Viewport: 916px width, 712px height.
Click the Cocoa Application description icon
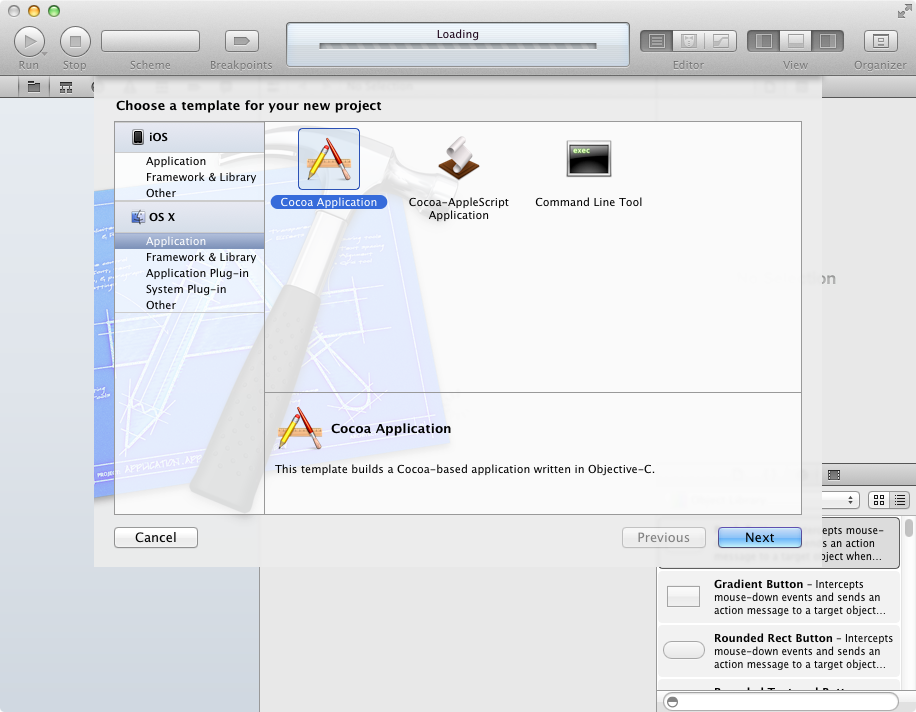[300, 428]
